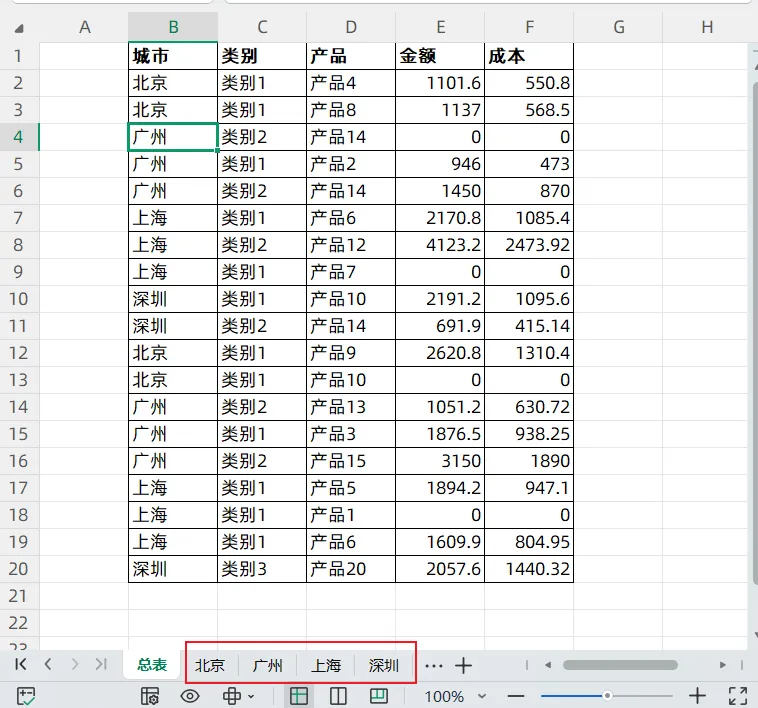The height and width of the screenshot is (708, 758).
Task: Jump to the last sheet tab arrow
Action: click(x=101, y=664)
